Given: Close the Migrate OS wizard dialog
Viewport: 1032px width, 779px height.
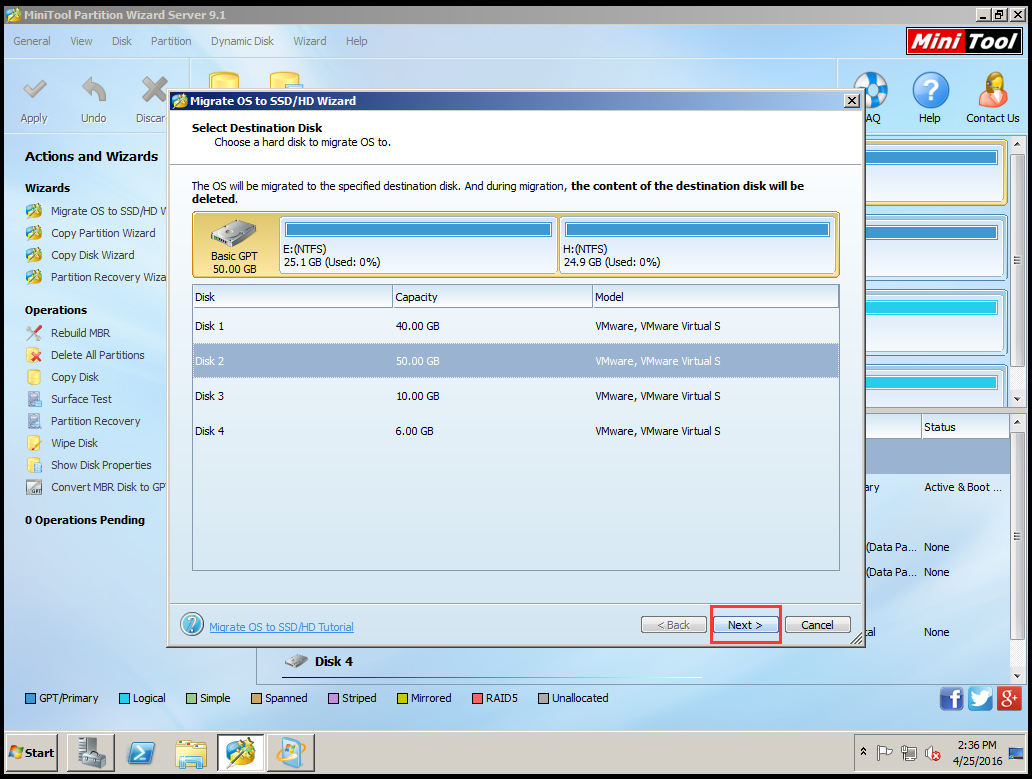Looking at the screenshot, I should click(852, 101).
